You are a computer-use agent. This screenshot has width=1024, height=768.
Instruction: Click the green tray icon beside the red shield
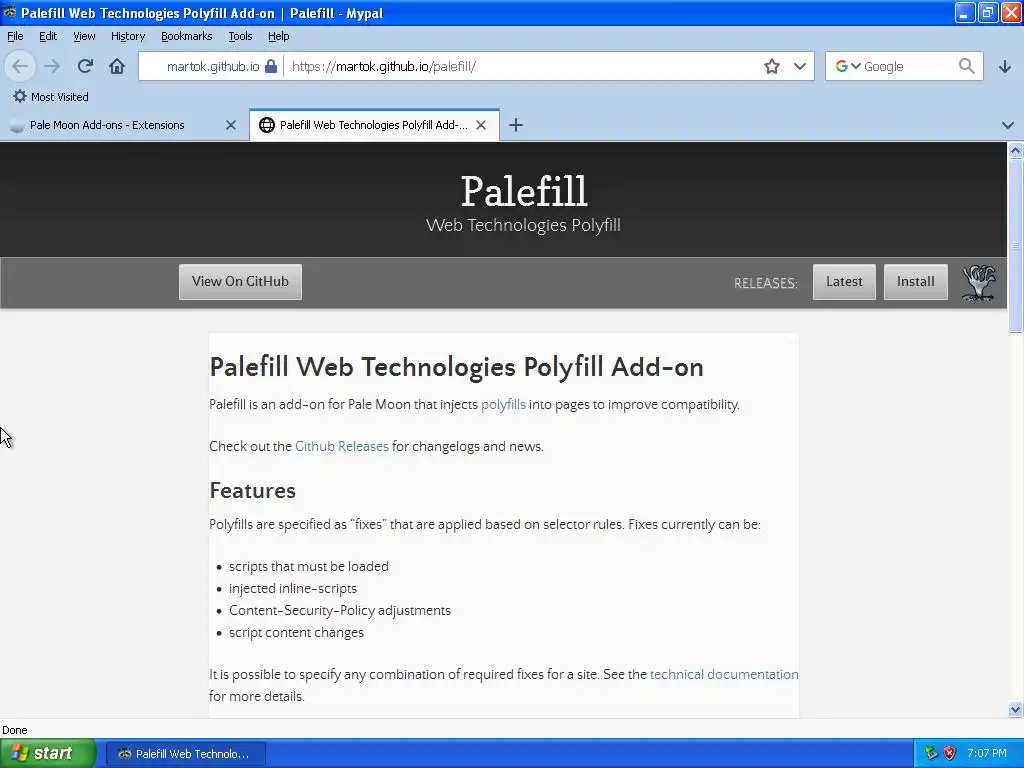coord(931,753)
